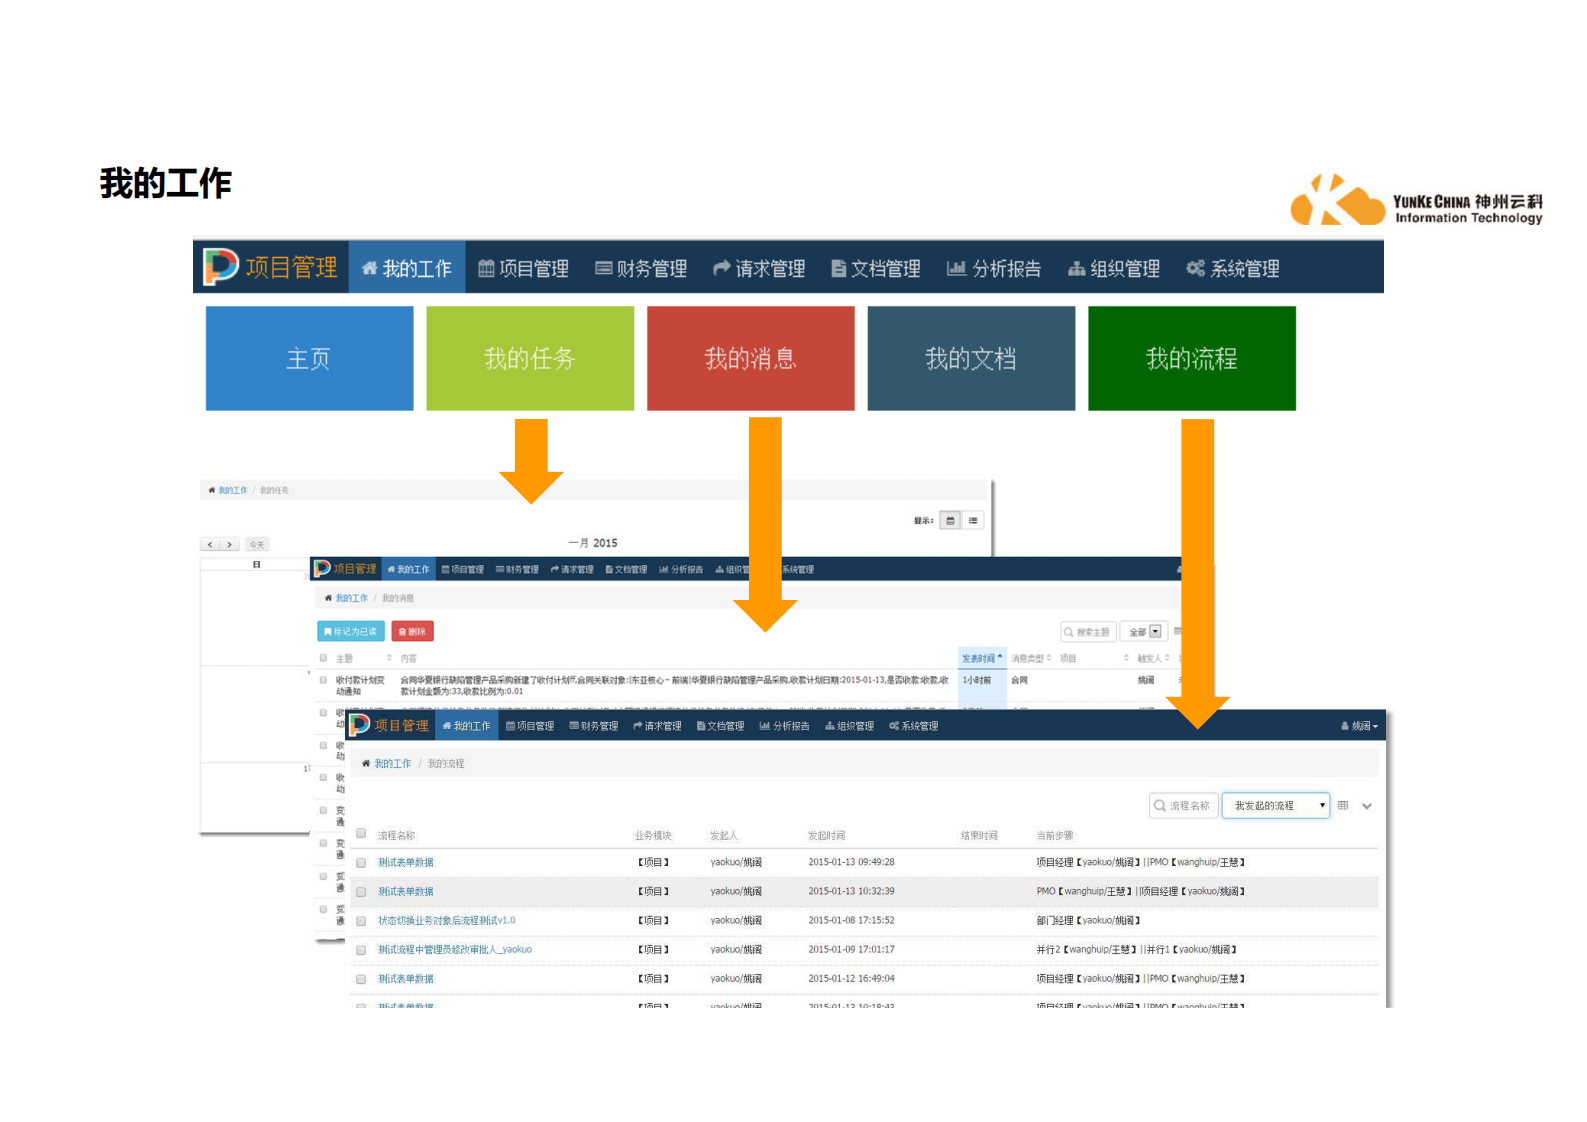Open 项目管理 menu in the large top navbar
Screen dimensions: 1587x1122
(x=523, y=268)
